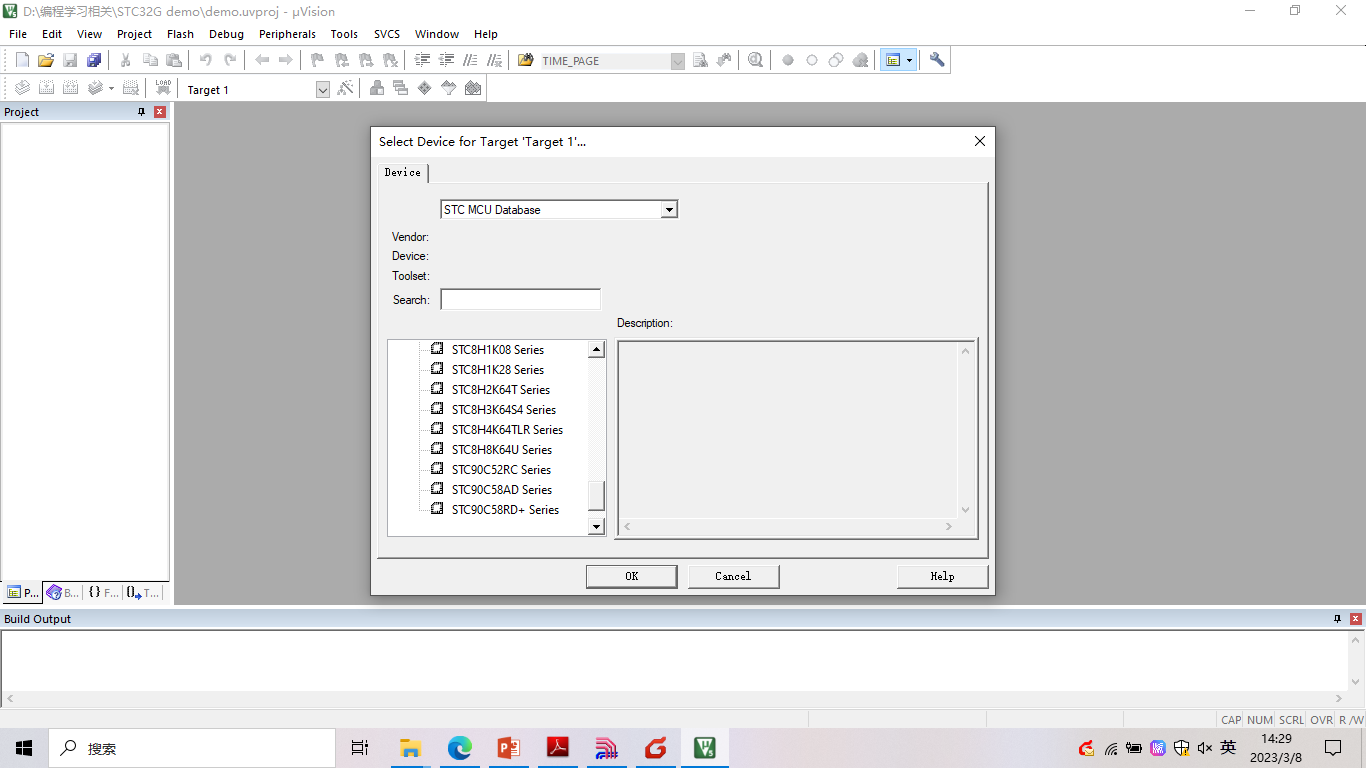
Task: Toggle bookmark with the flag icon
Action: click(x=318, y=60)
